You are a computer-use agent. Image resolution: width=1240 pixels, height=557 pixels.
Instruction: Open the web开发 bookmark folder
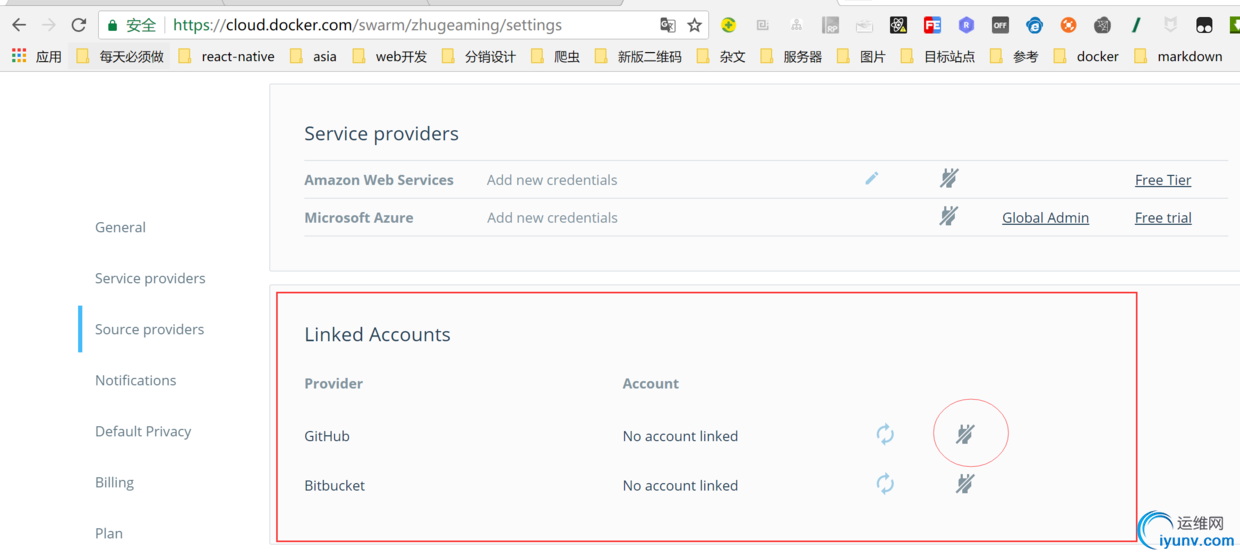pos(390,56)
